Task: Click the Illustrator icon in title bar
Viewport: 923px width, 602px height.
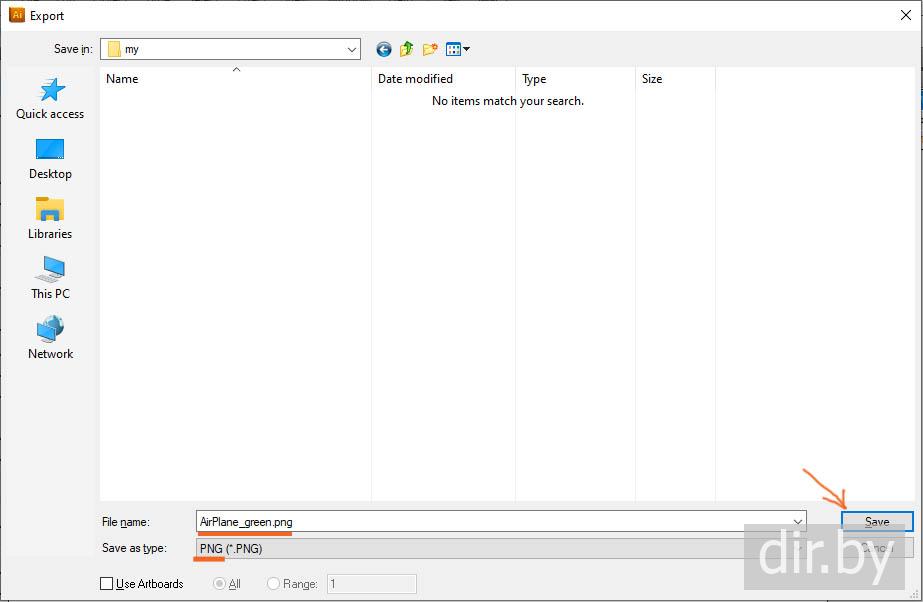Action: pos(16,15)
